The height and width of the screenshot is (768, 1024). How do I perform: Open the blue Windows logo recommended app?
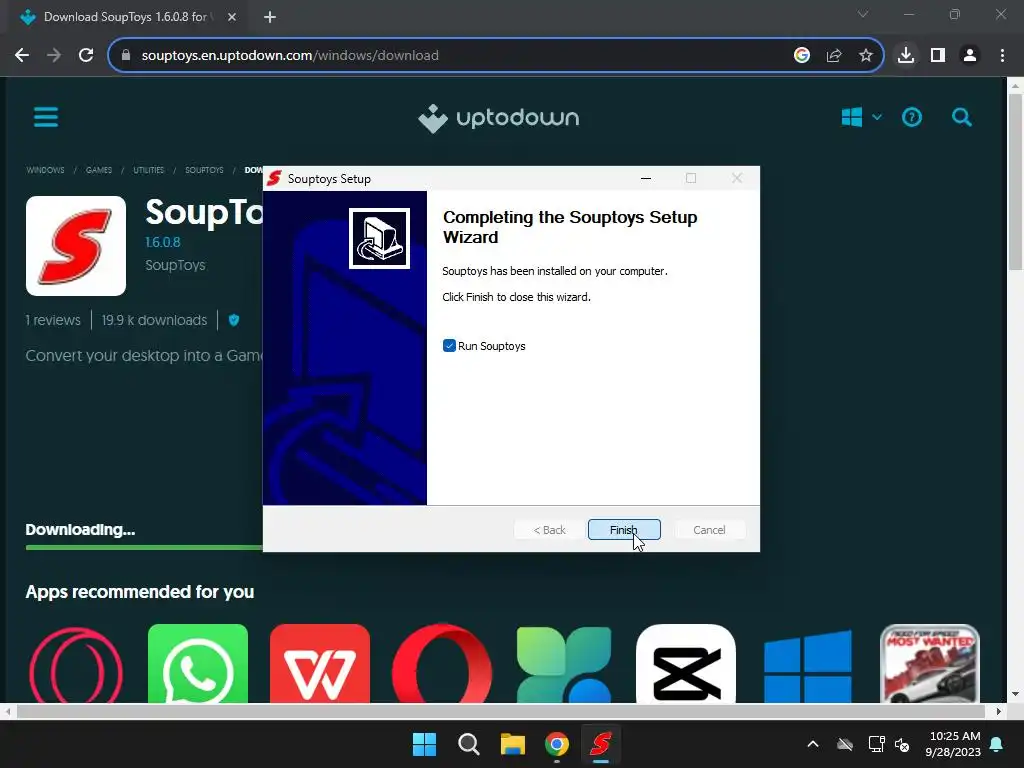coord(808,664)
